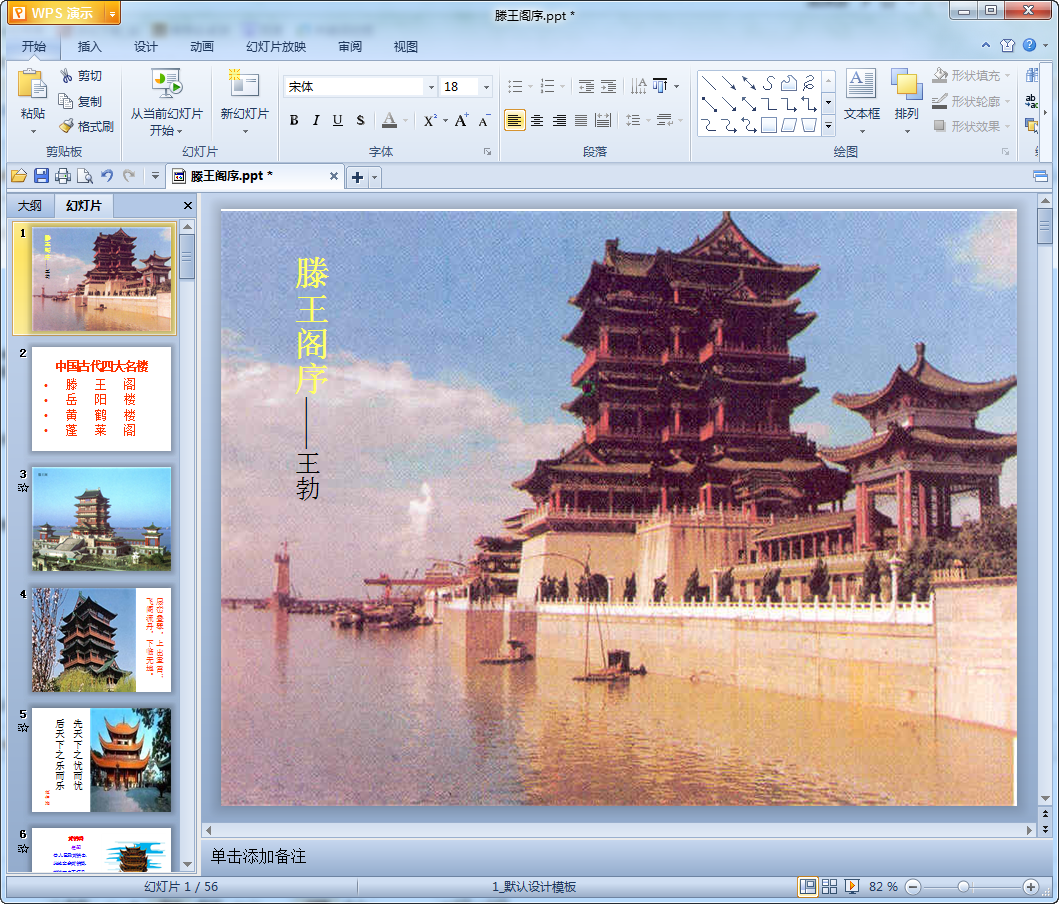Click the Paste (粘贴) icon
Screen dimensions: 1059x904
coord(32,84)
